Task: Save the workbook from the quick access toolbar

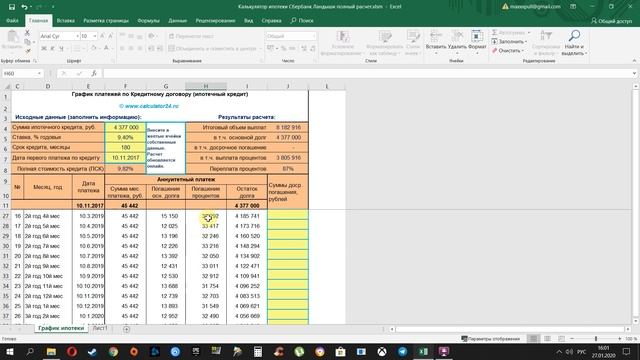Action: pyautogui.click(x=12, y=7)
